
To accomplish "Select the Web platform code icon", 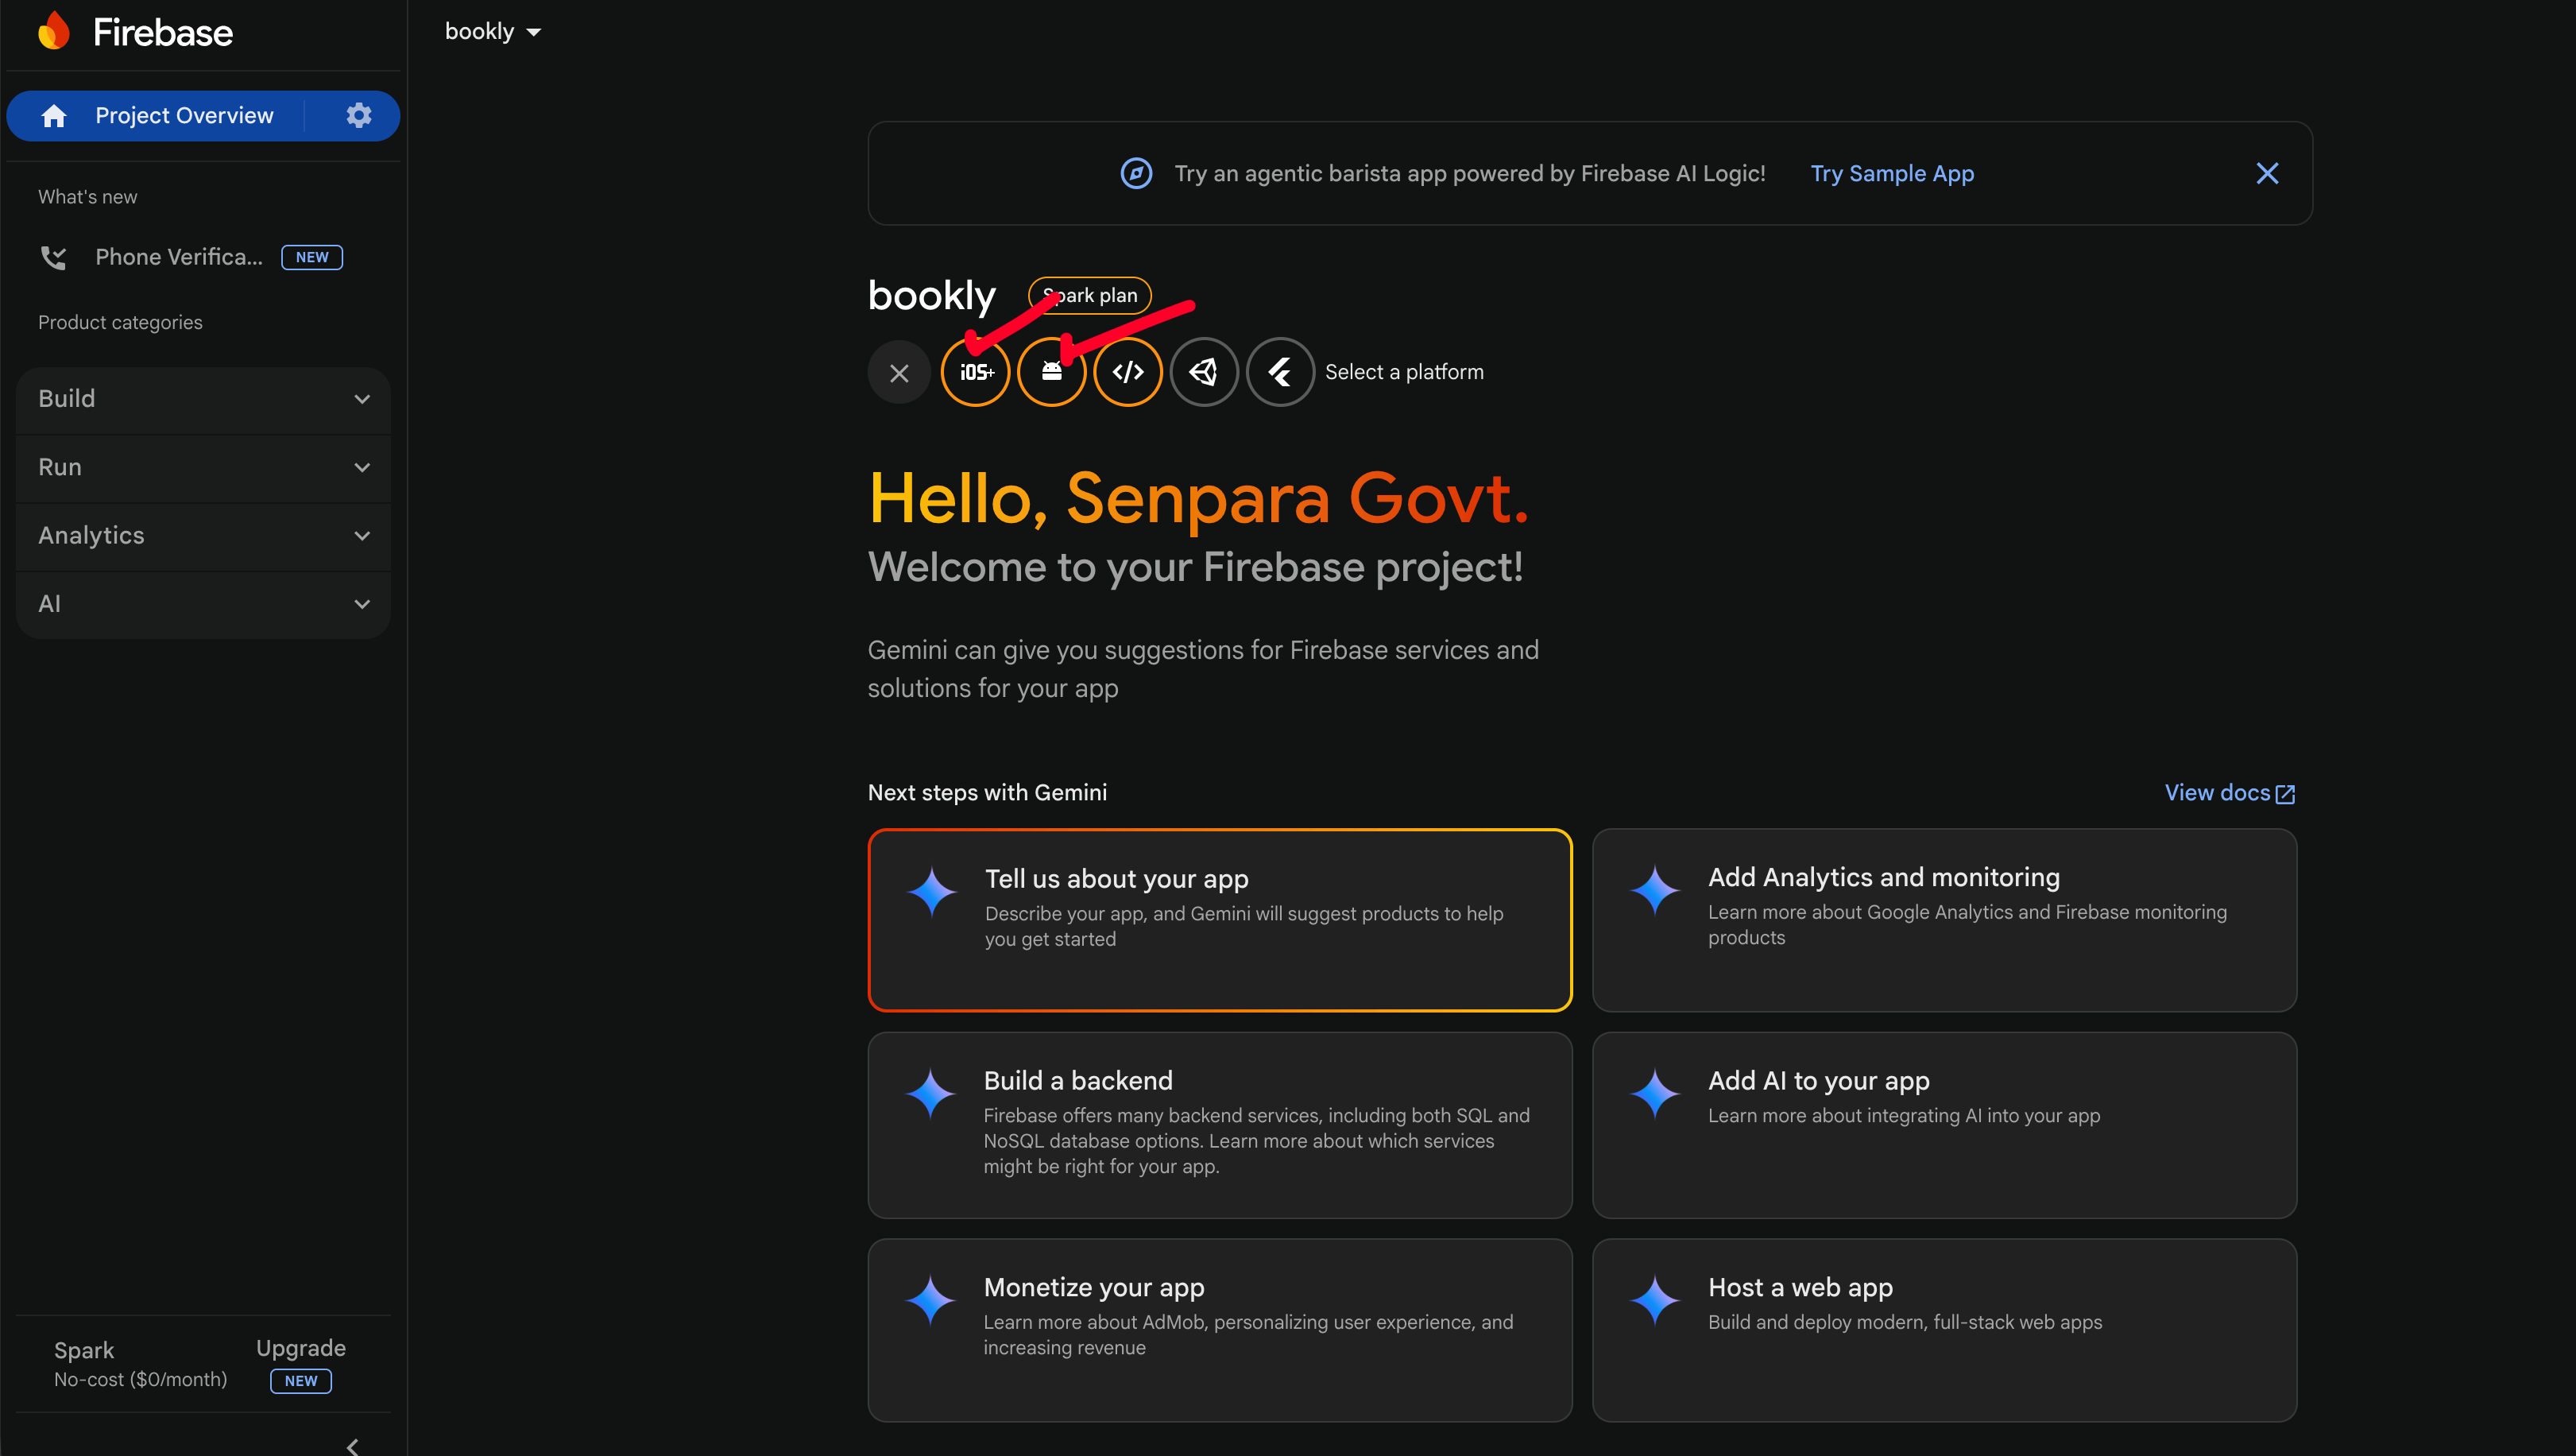I will 1128,372.
